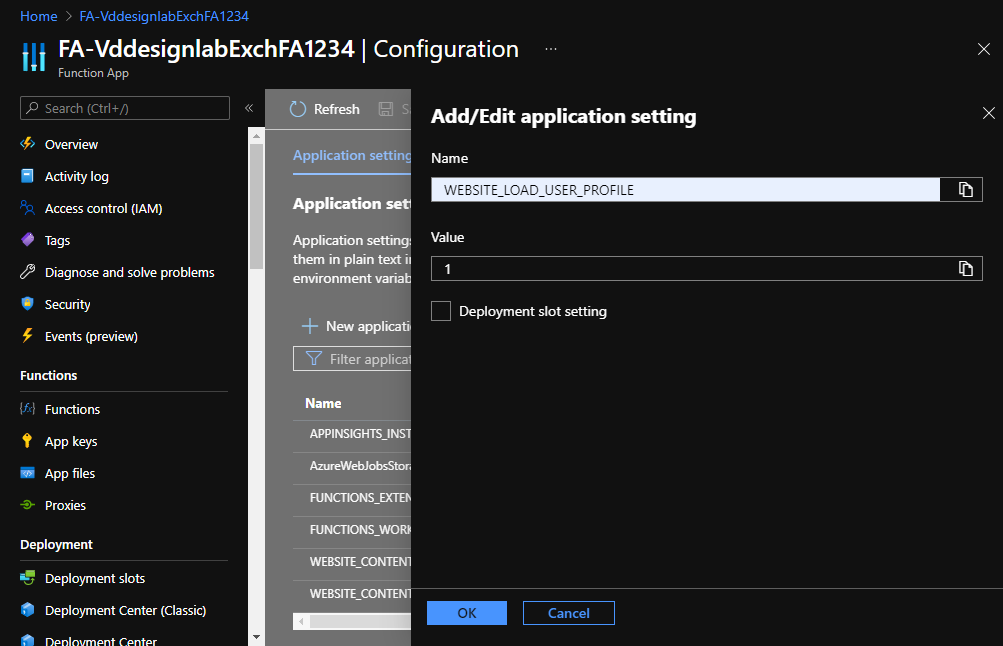This screenshot has height=646, width=1003.
Task: Click the Name input field
Action: point(685,189)
